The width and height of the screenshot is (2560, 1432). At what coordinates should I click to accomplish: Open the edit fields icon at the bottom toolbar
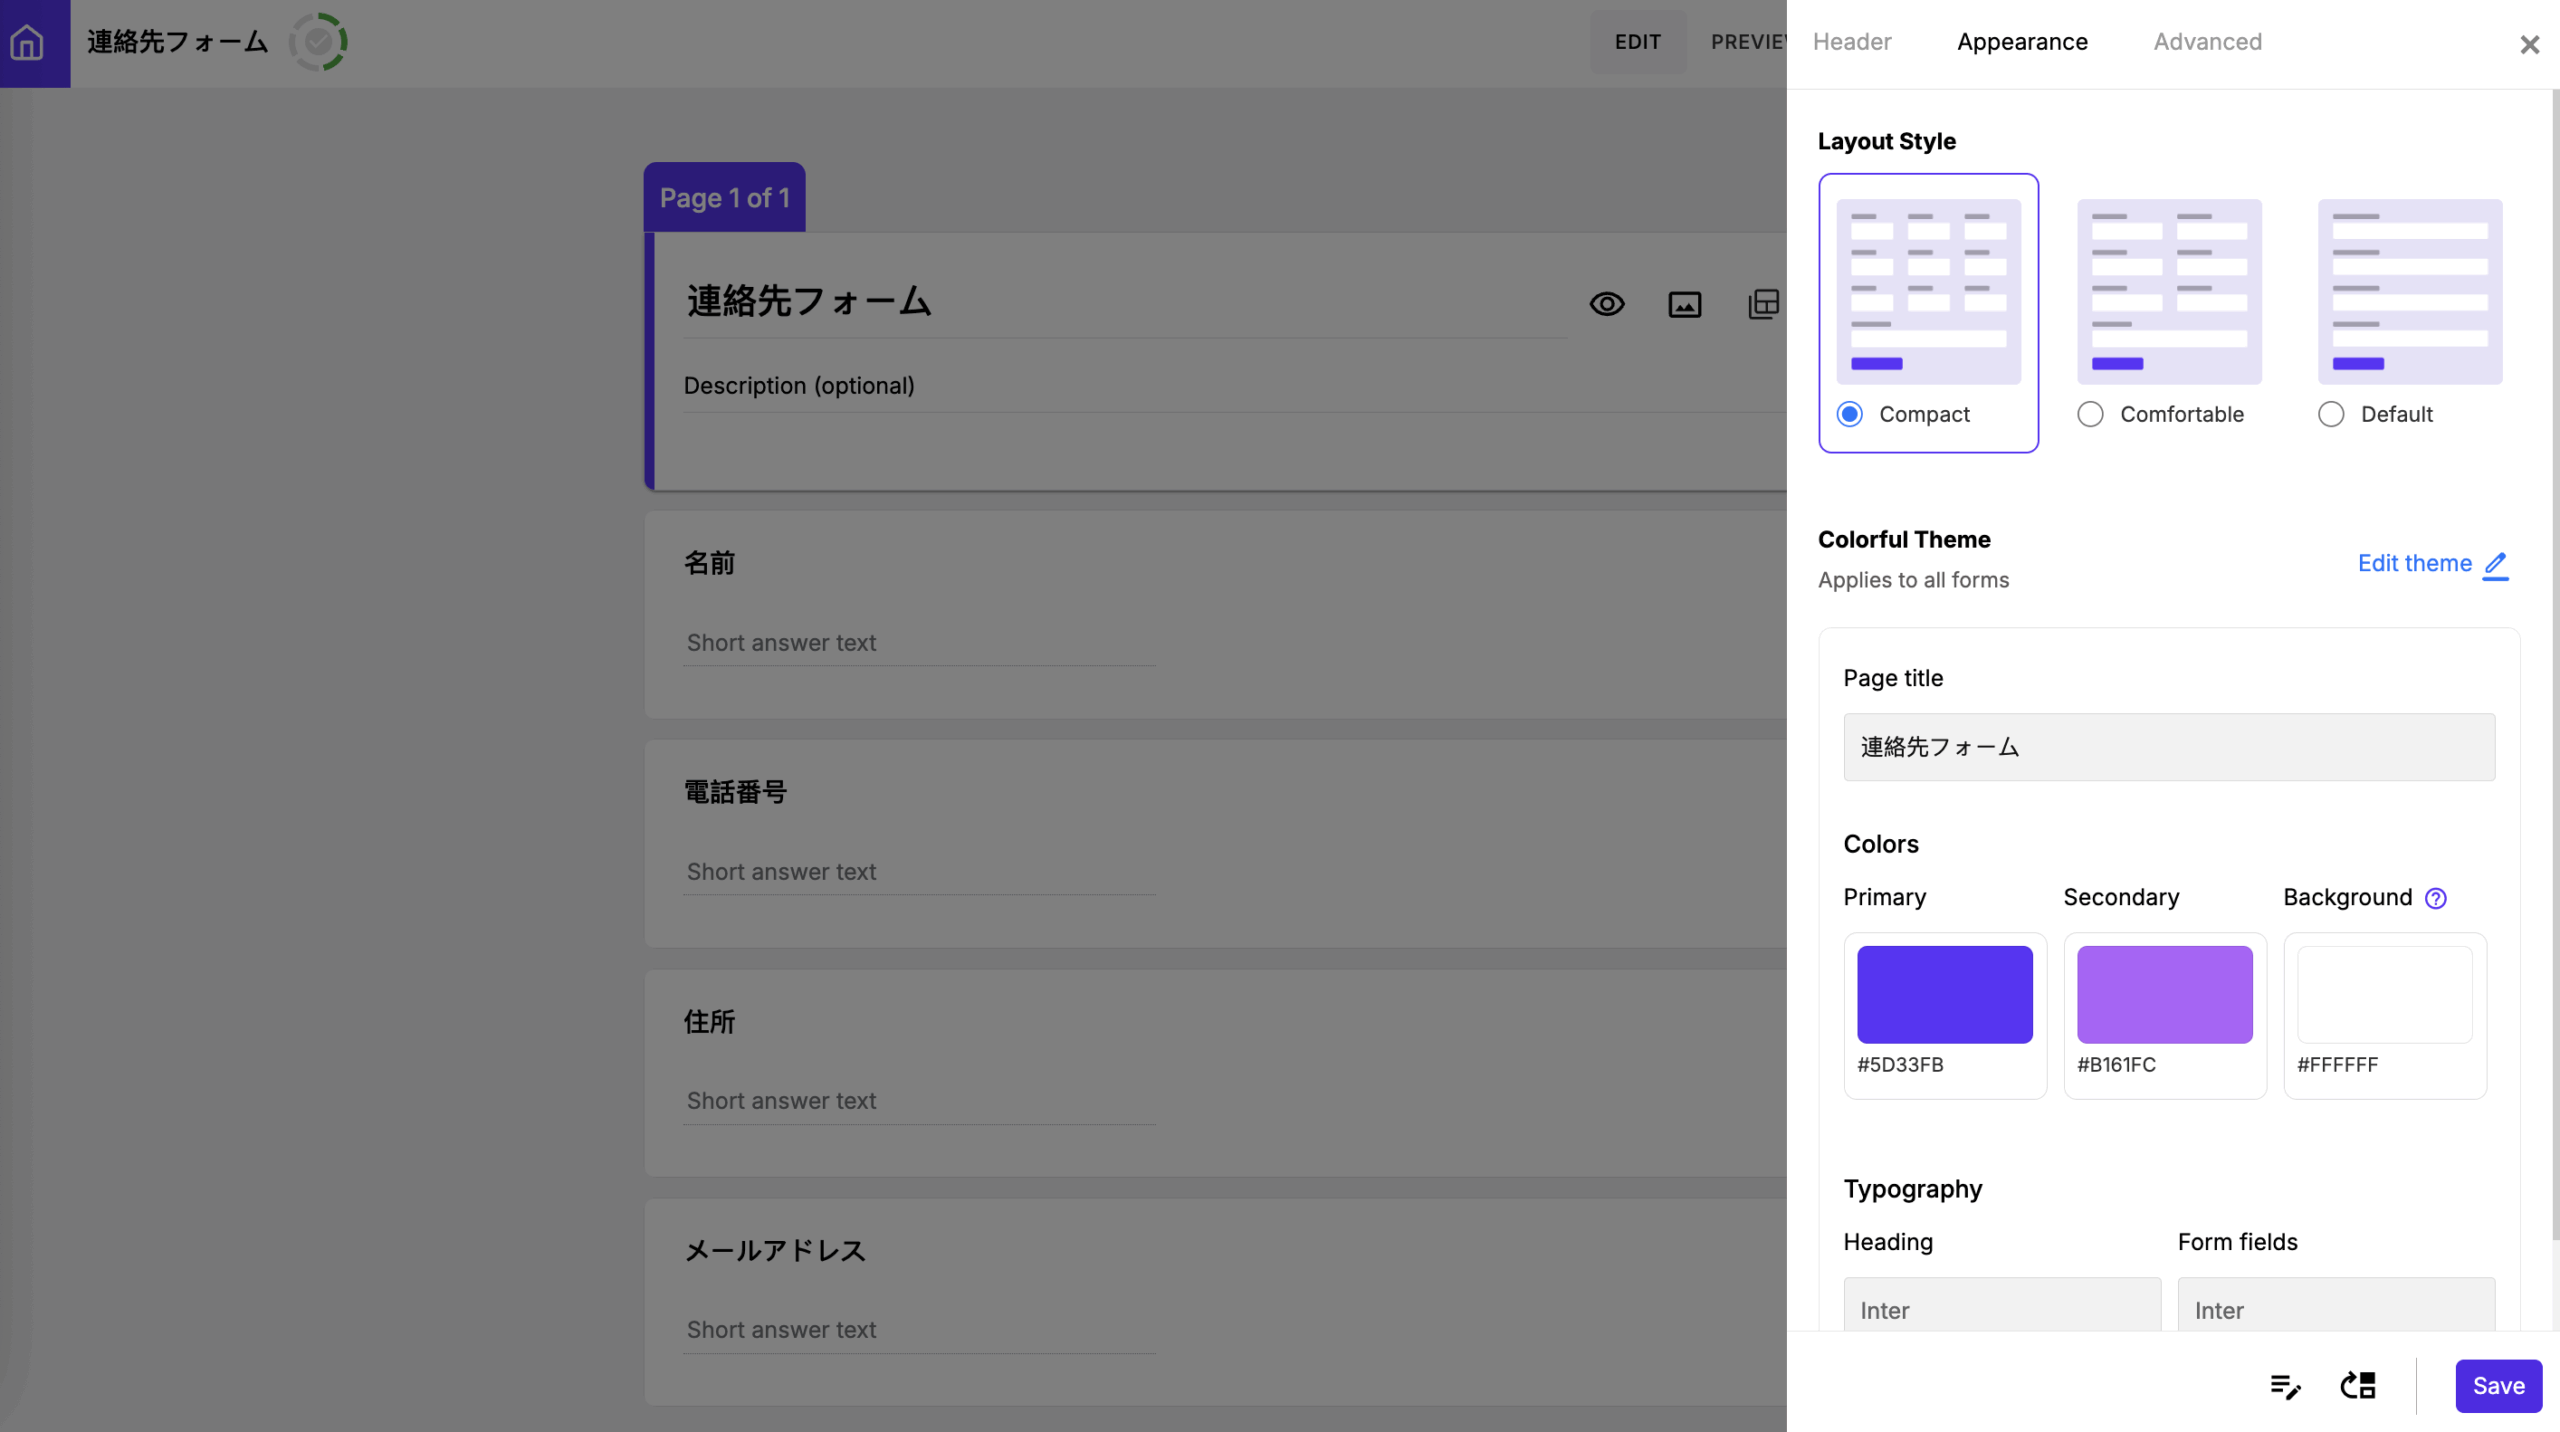coord(2286,1386)
